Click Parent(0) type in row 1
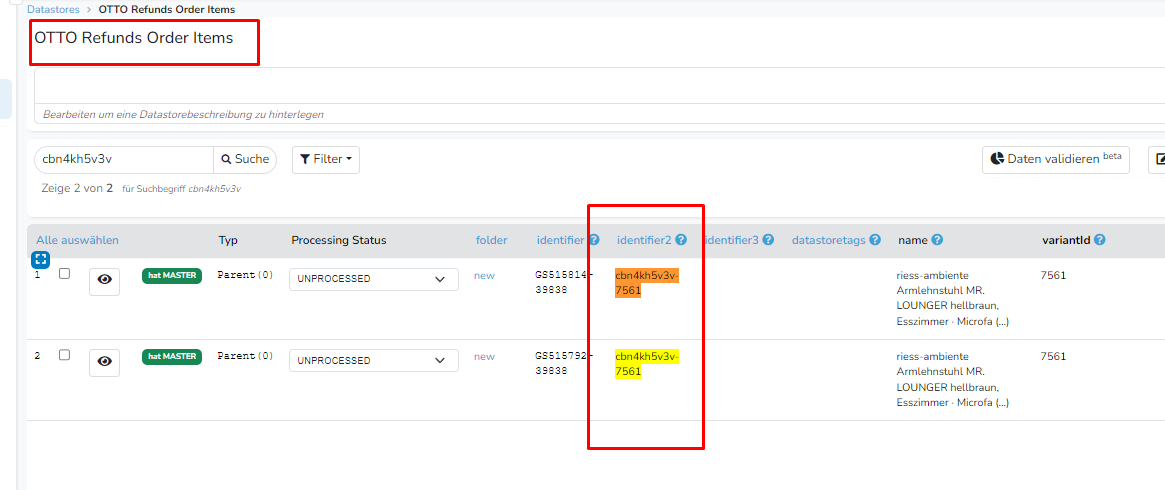Viewport: 1165px width, 490px height. [x=245, y=275]
